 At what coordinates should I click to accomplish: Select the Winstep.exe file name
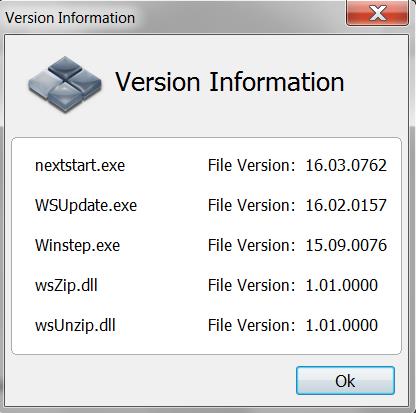77,245
